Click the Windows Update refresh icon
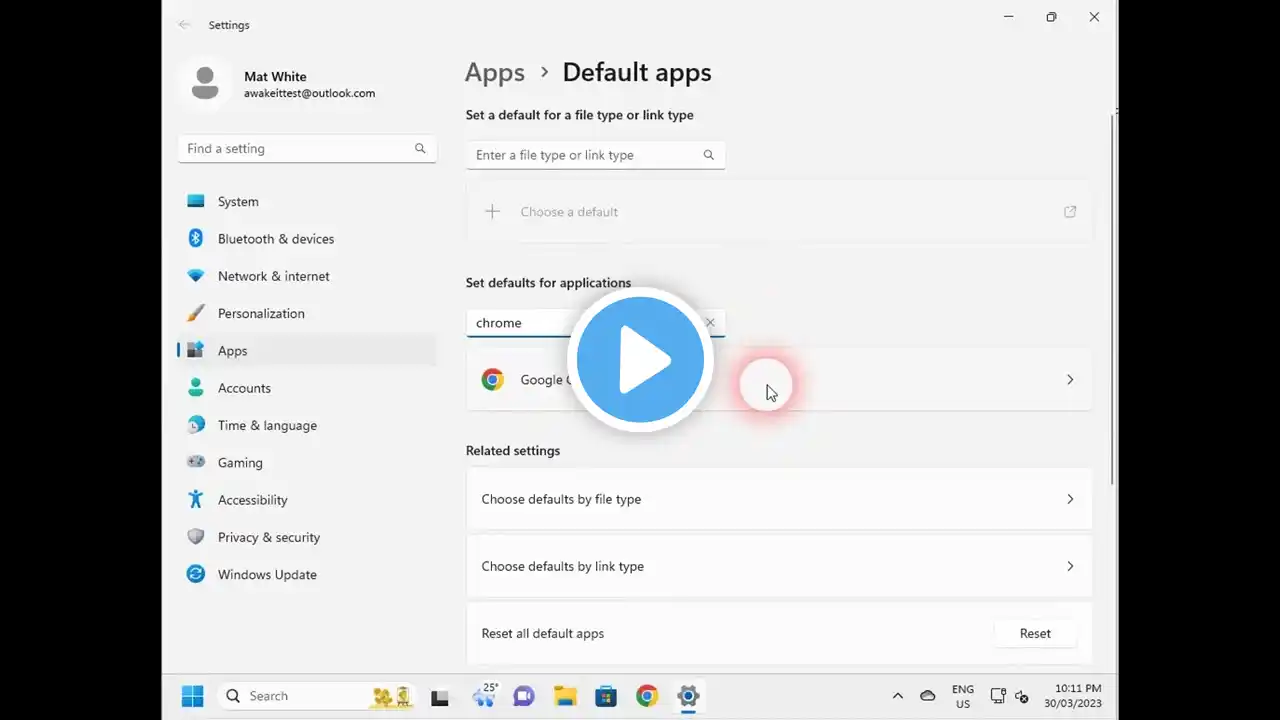 196,574
